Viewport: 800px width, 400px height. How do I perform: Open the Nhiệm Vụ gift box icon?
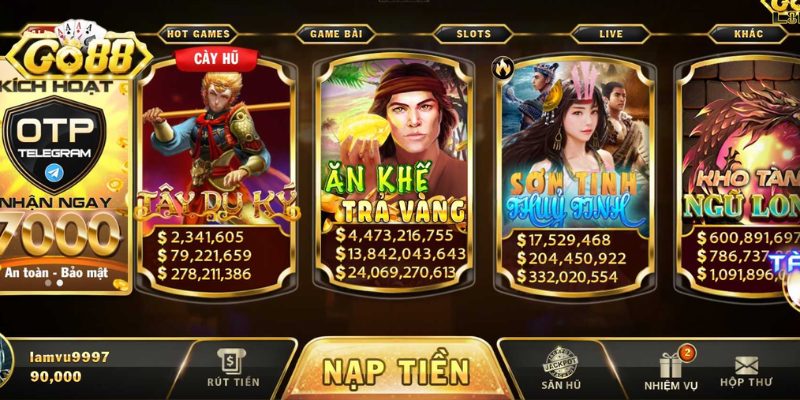pyautogui.click(x=671, y=365)
